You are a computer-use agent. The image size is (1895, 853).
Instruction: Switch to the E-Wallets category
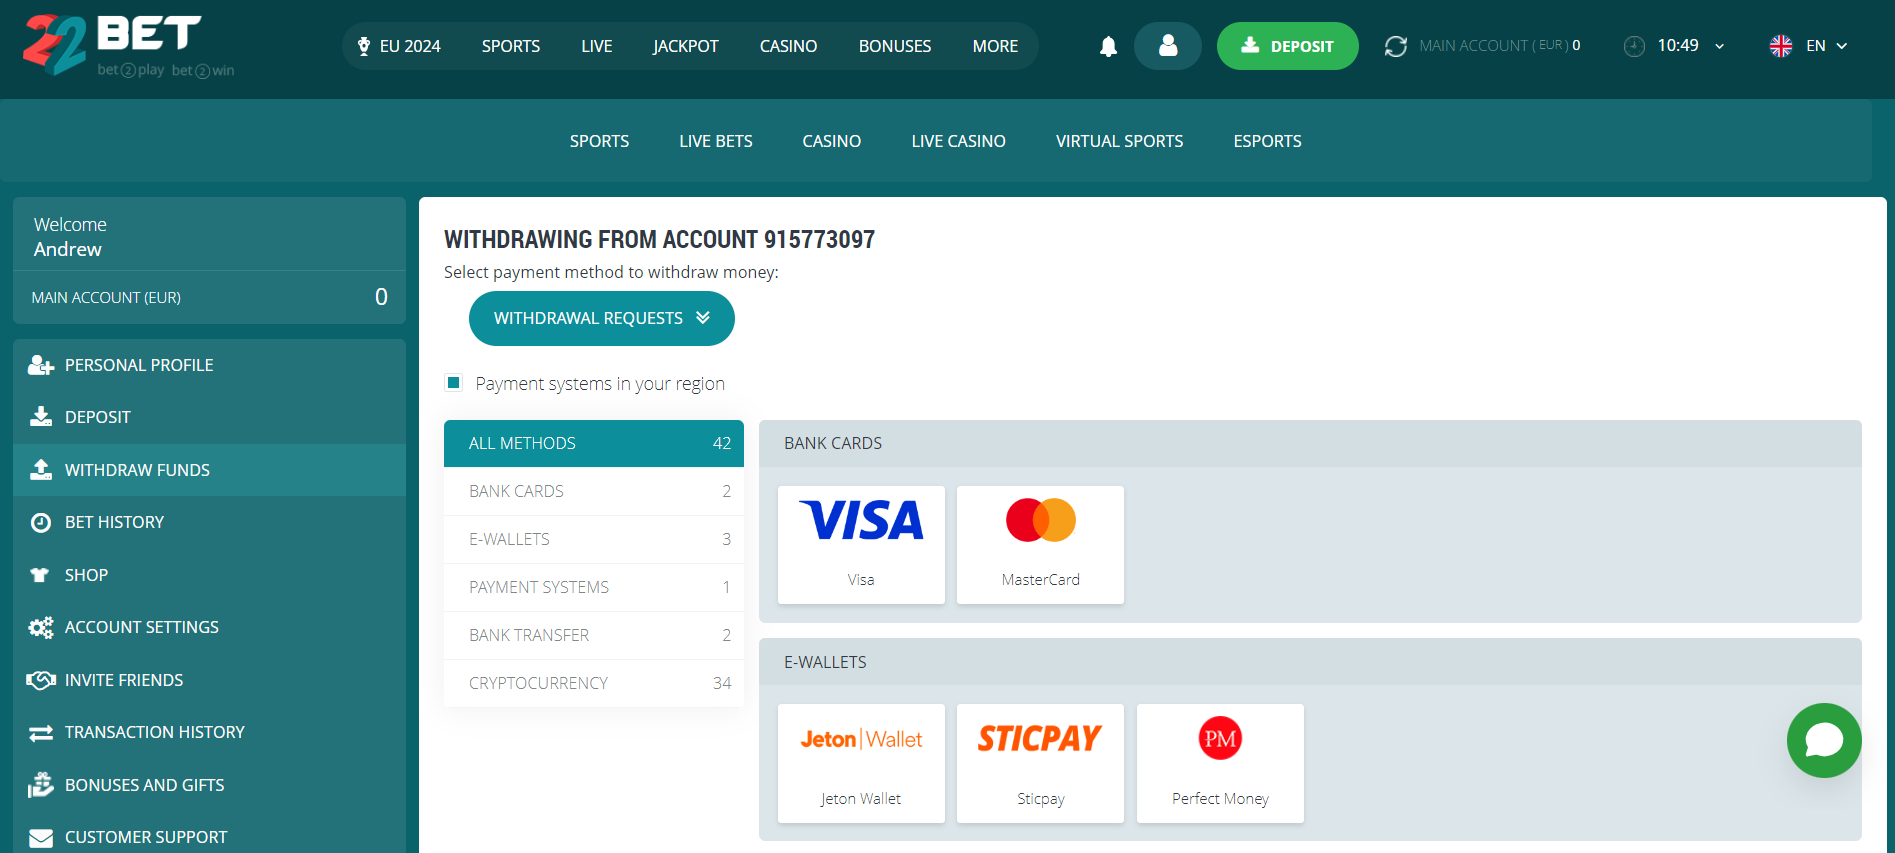594,539
